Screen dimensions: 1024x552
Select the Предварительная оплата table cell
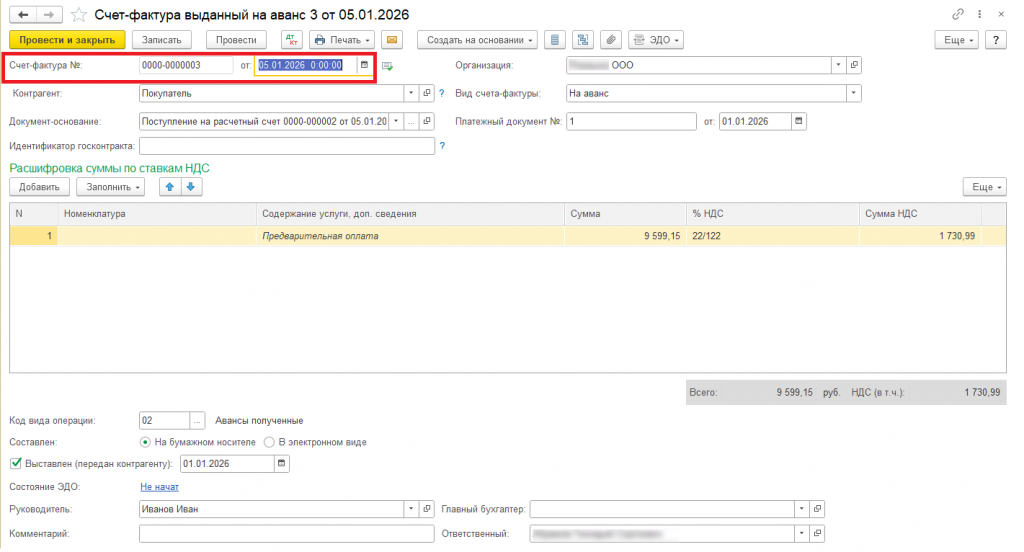click(x=410, y=236)
